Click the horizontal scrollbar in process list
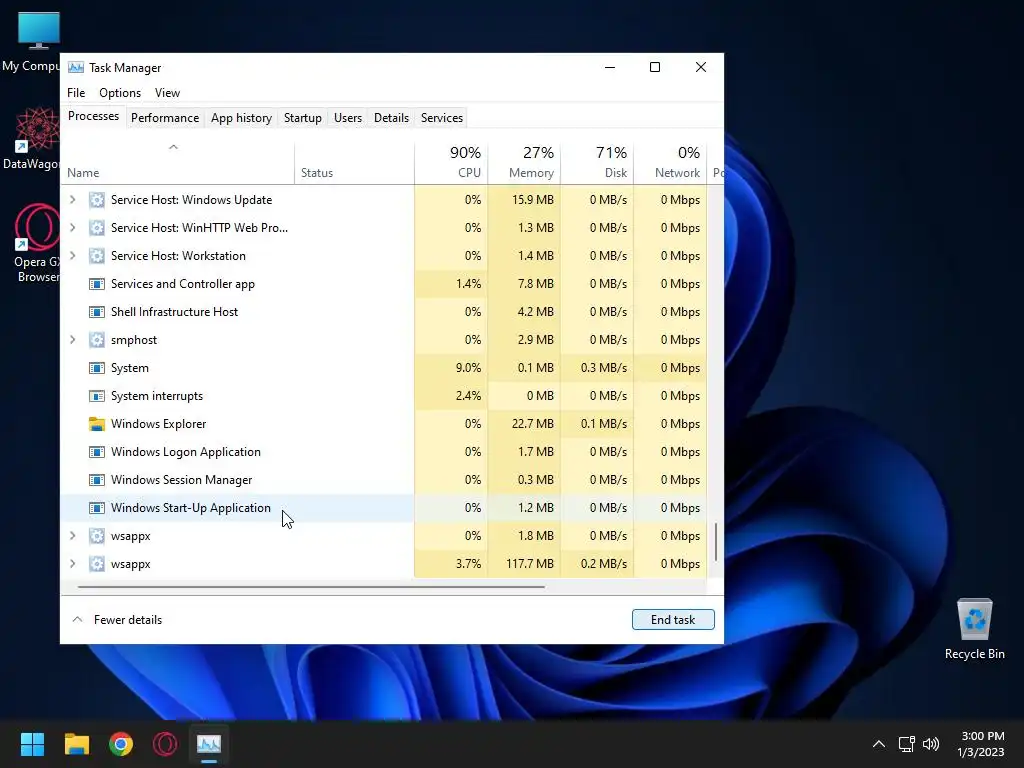The width and height of the screenshot is (1024, 768). pyautogui.click(x=311, y=587)
